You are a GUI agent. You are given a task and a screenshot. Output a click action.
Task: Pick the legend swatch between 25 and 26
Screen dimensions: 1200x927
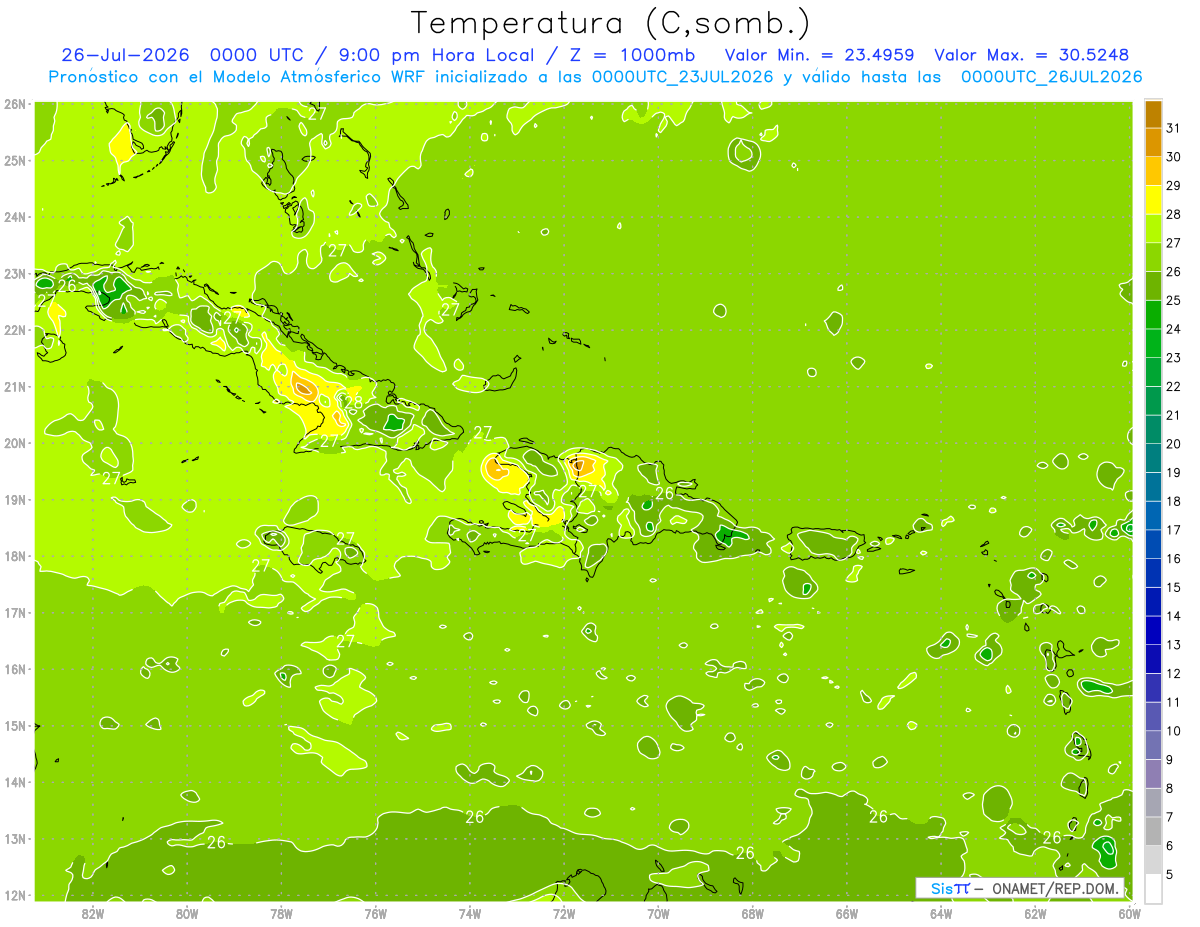1153,286
